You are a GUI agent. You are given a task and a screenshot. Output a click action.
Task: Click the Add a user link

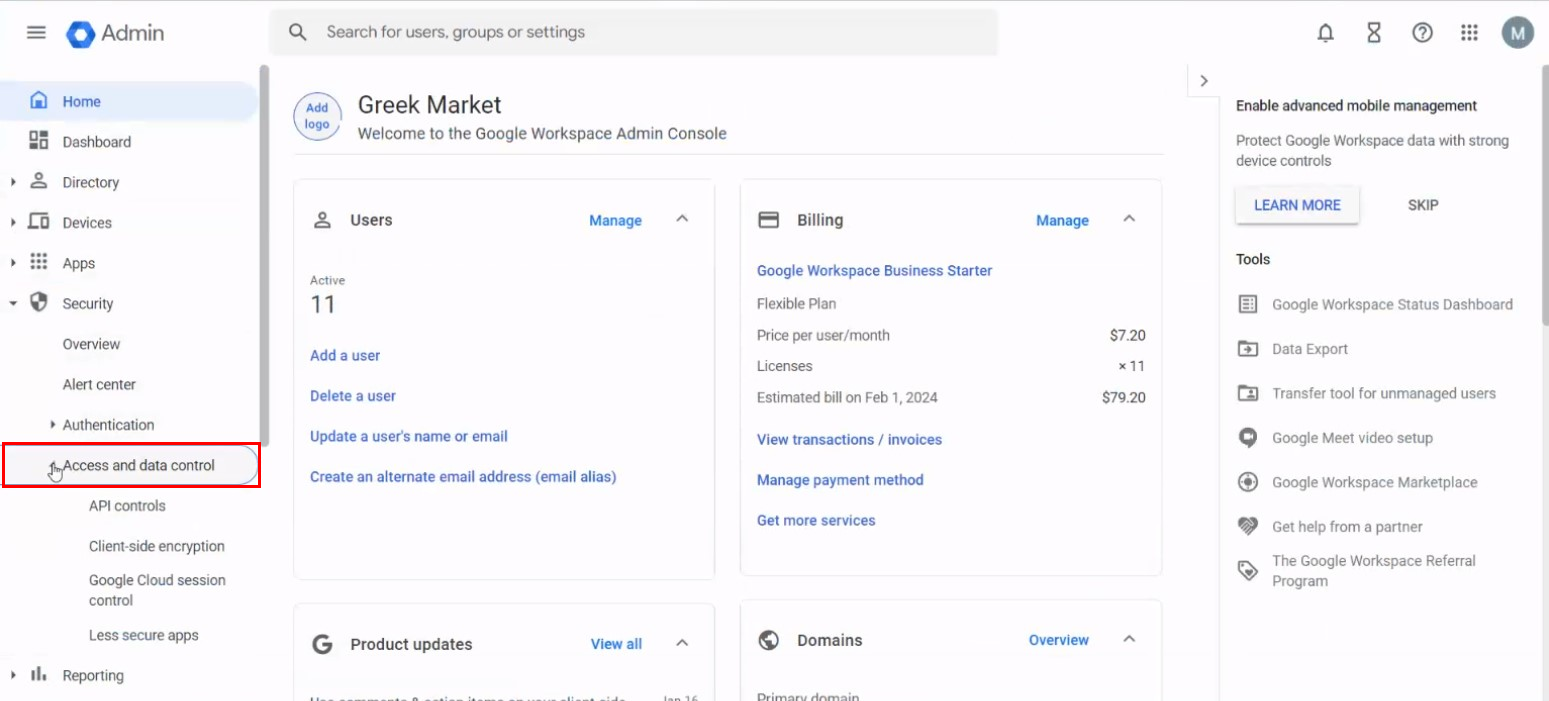(345, 356)
